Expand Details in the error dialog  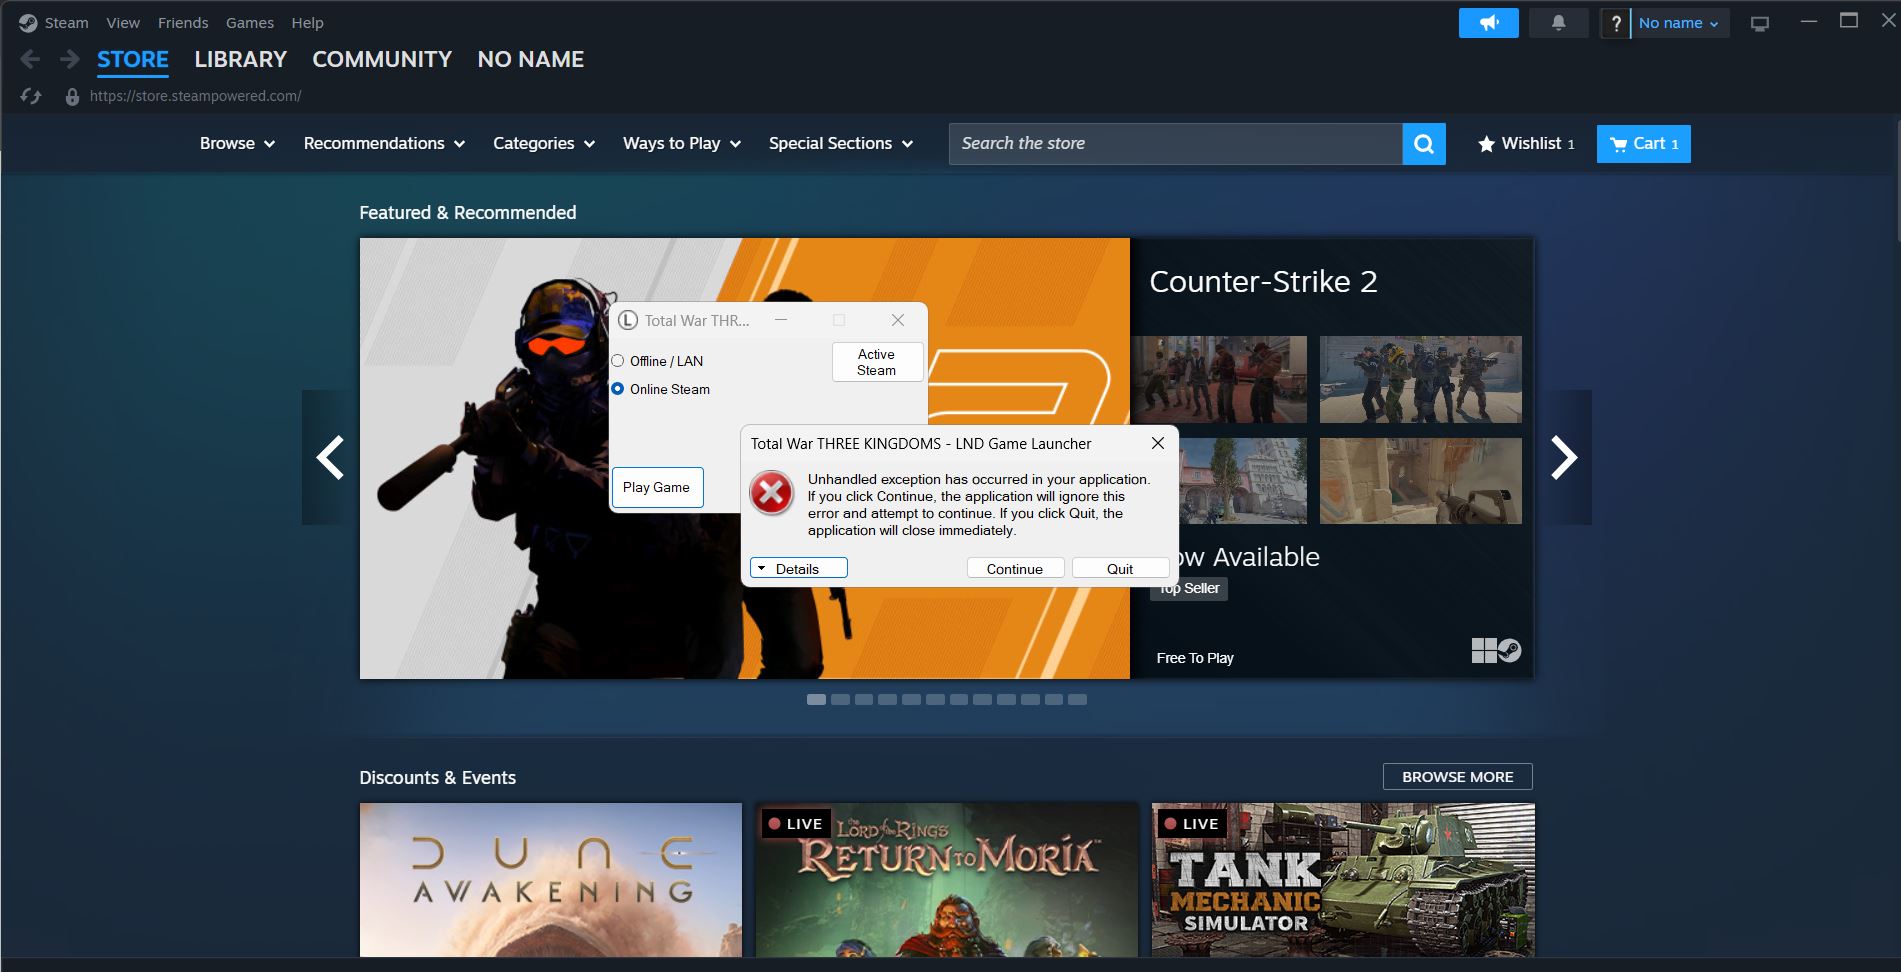797,567
